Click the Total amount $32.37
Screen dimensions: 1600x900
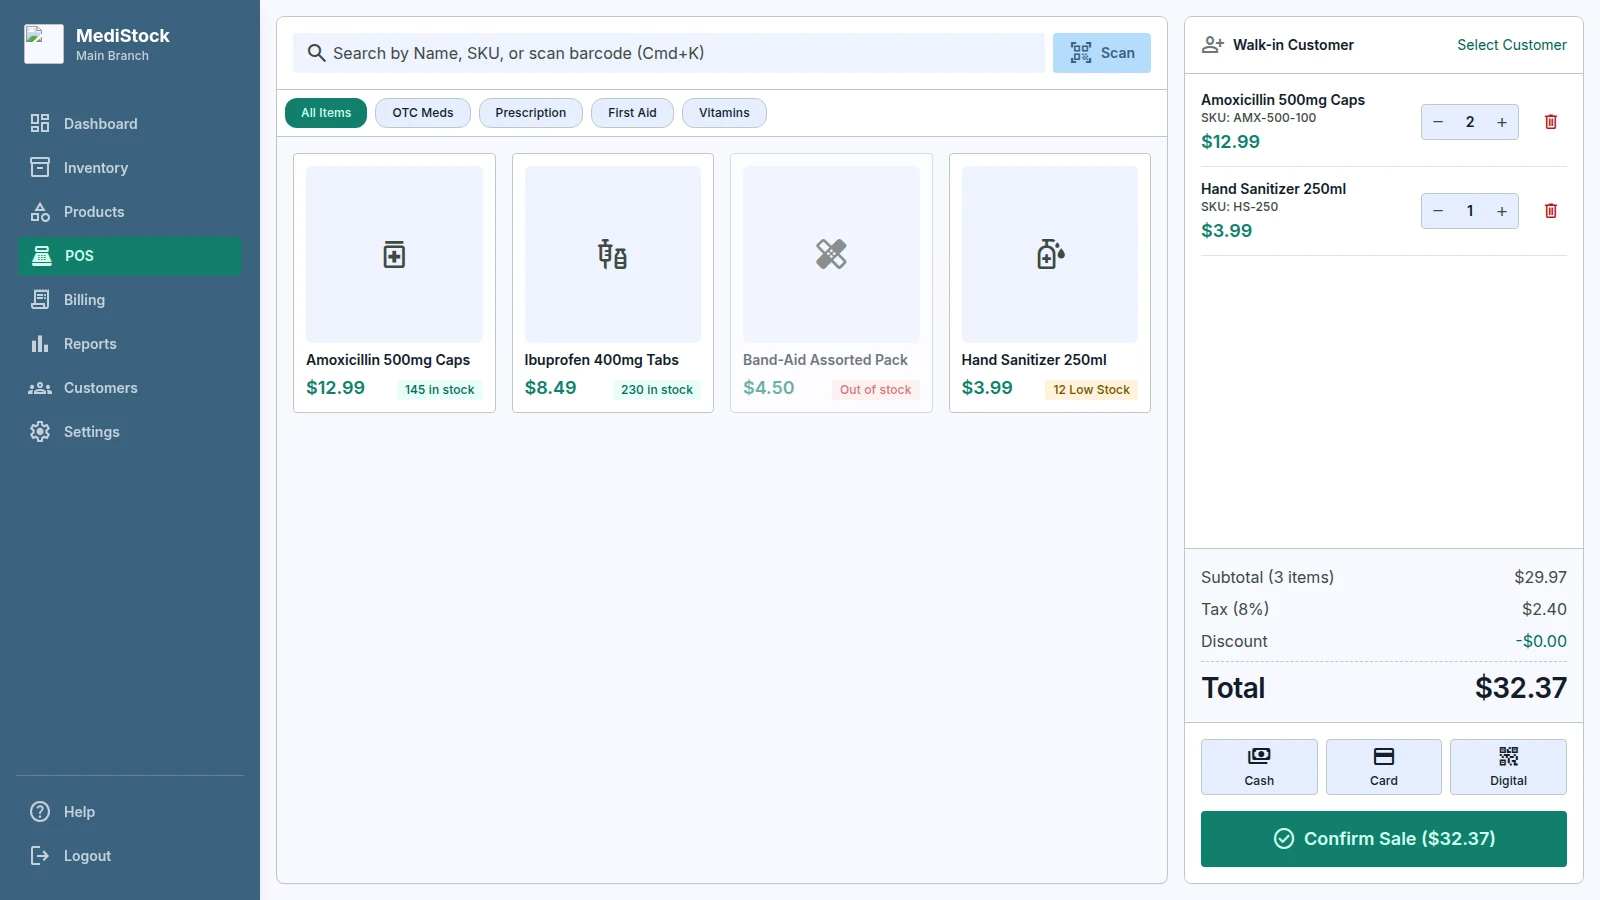point(1521,688)
